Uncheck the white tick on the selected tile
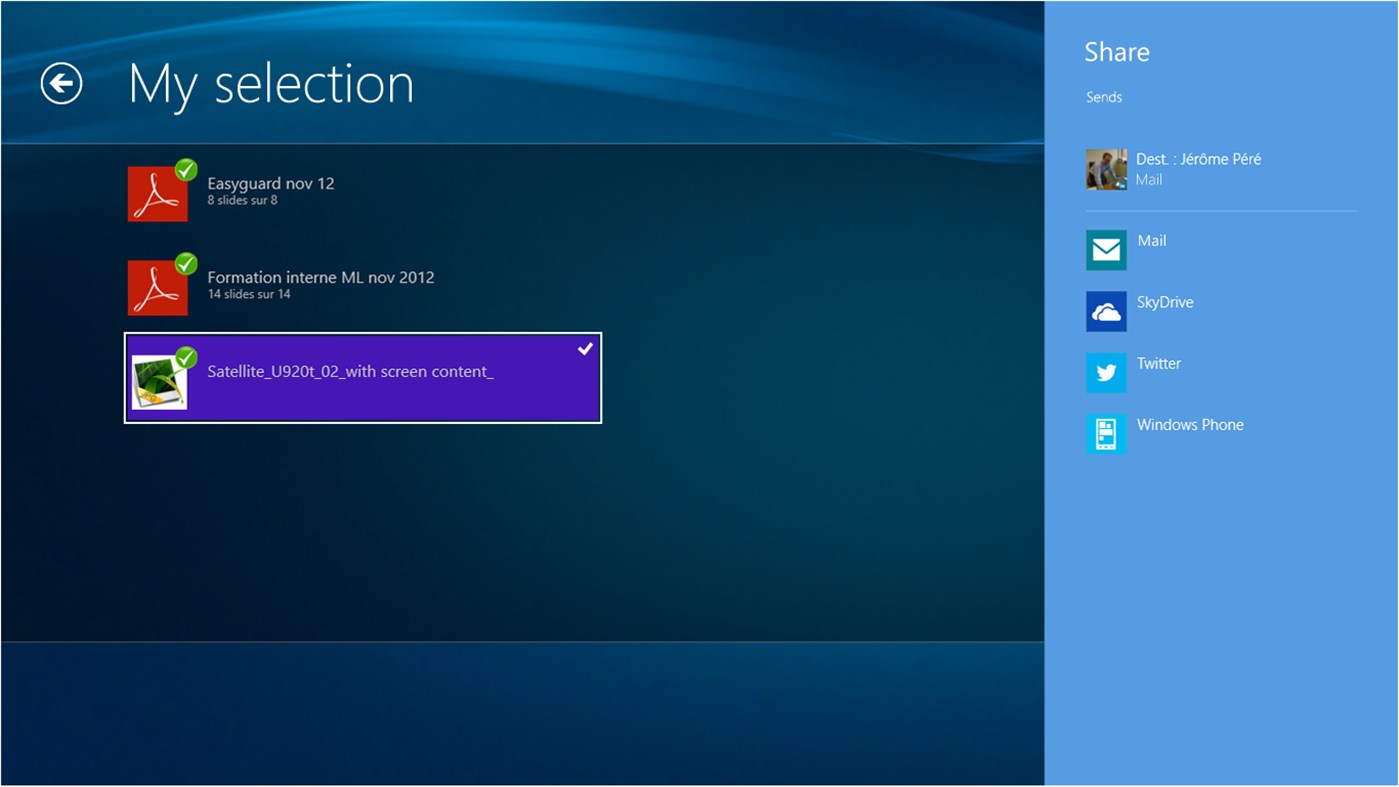The height and width of the screenshot is (787, 1399). (x=585, y=349)
